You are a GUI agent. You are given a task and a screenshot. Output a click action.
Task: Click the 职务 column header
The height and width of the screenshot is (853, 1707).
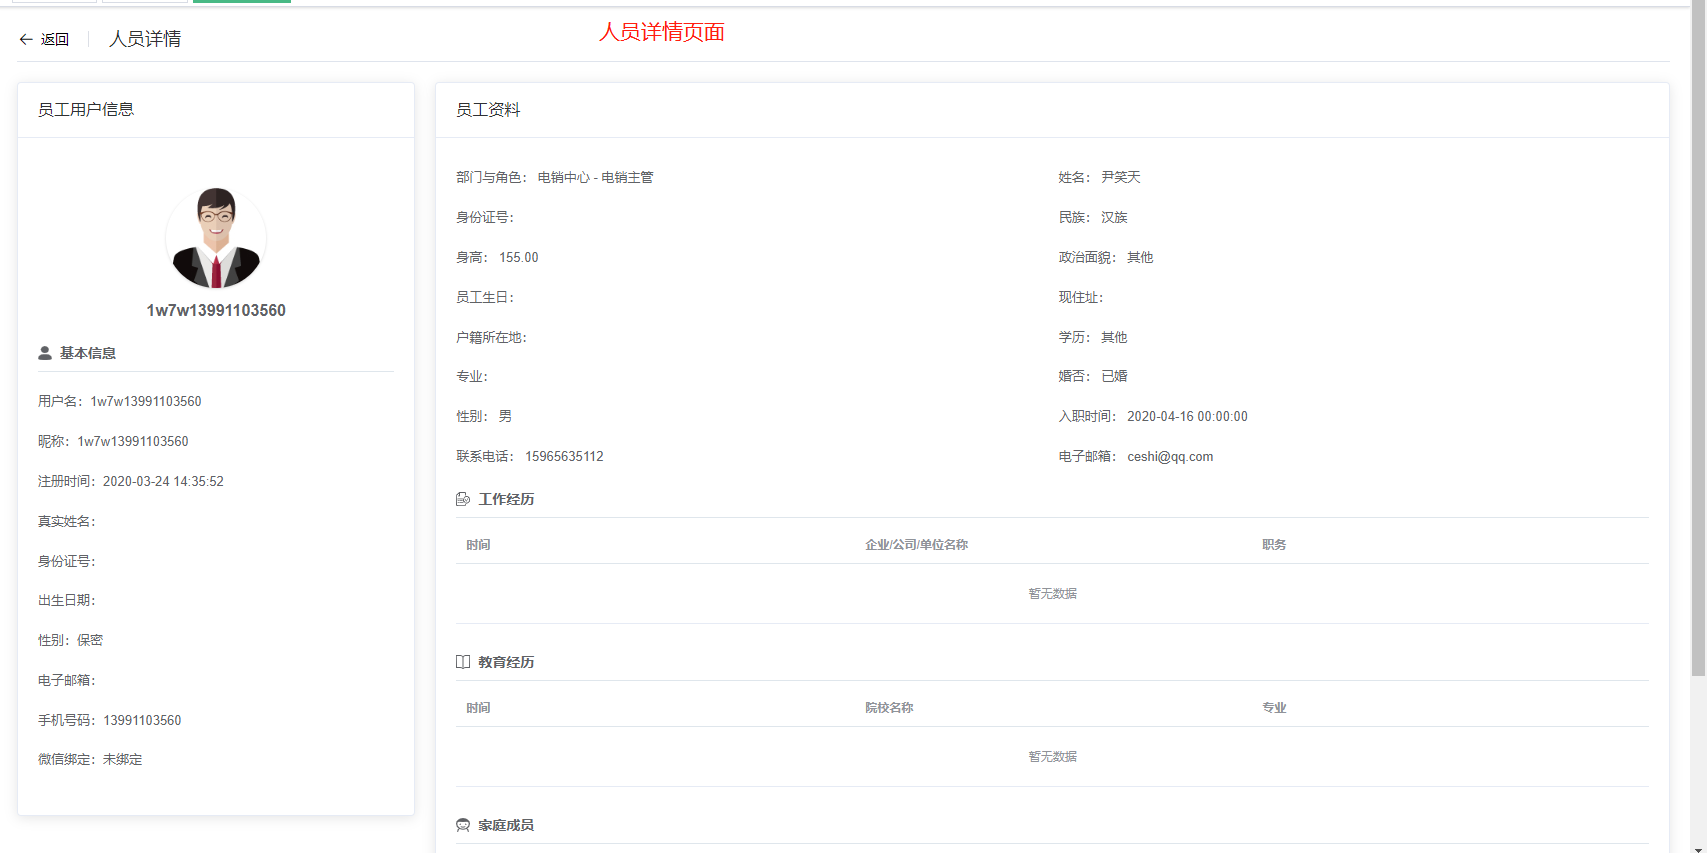[1274, 545]
